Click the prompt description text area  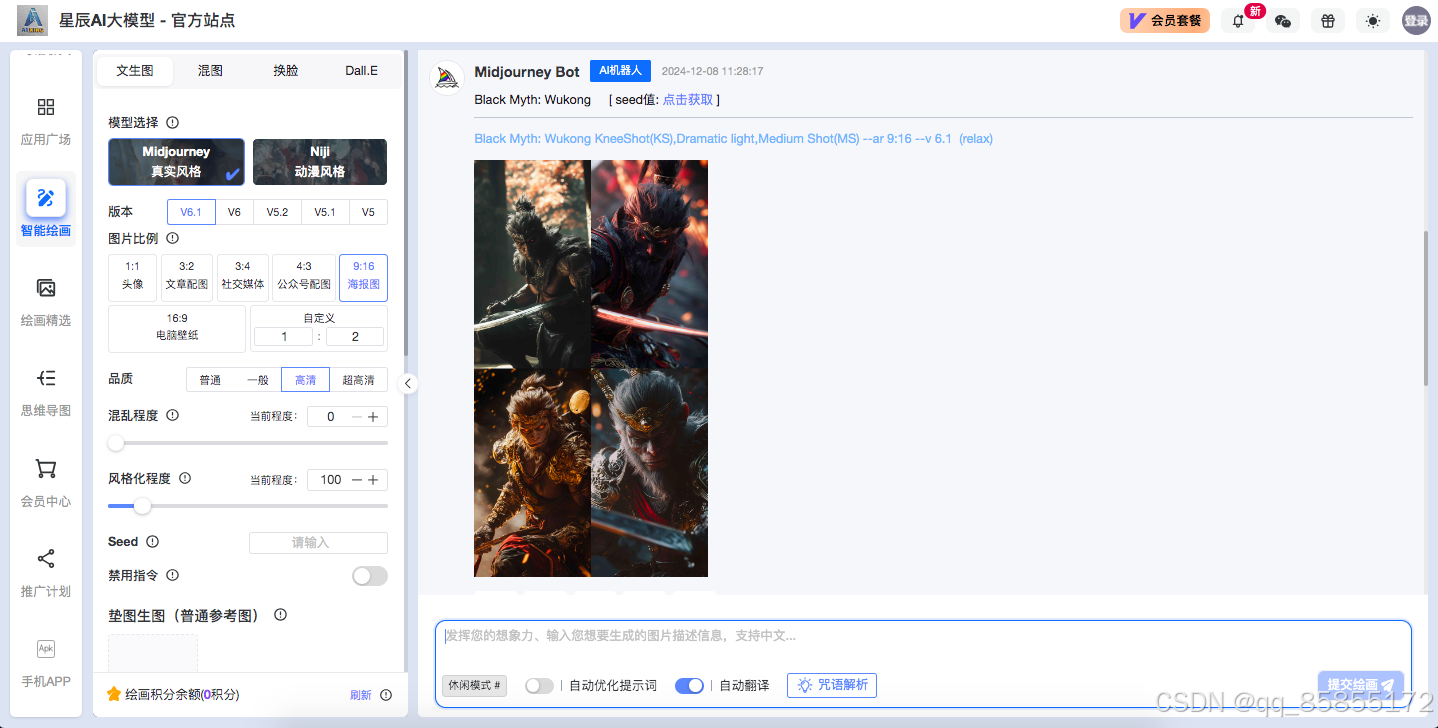tap(922, 645)
